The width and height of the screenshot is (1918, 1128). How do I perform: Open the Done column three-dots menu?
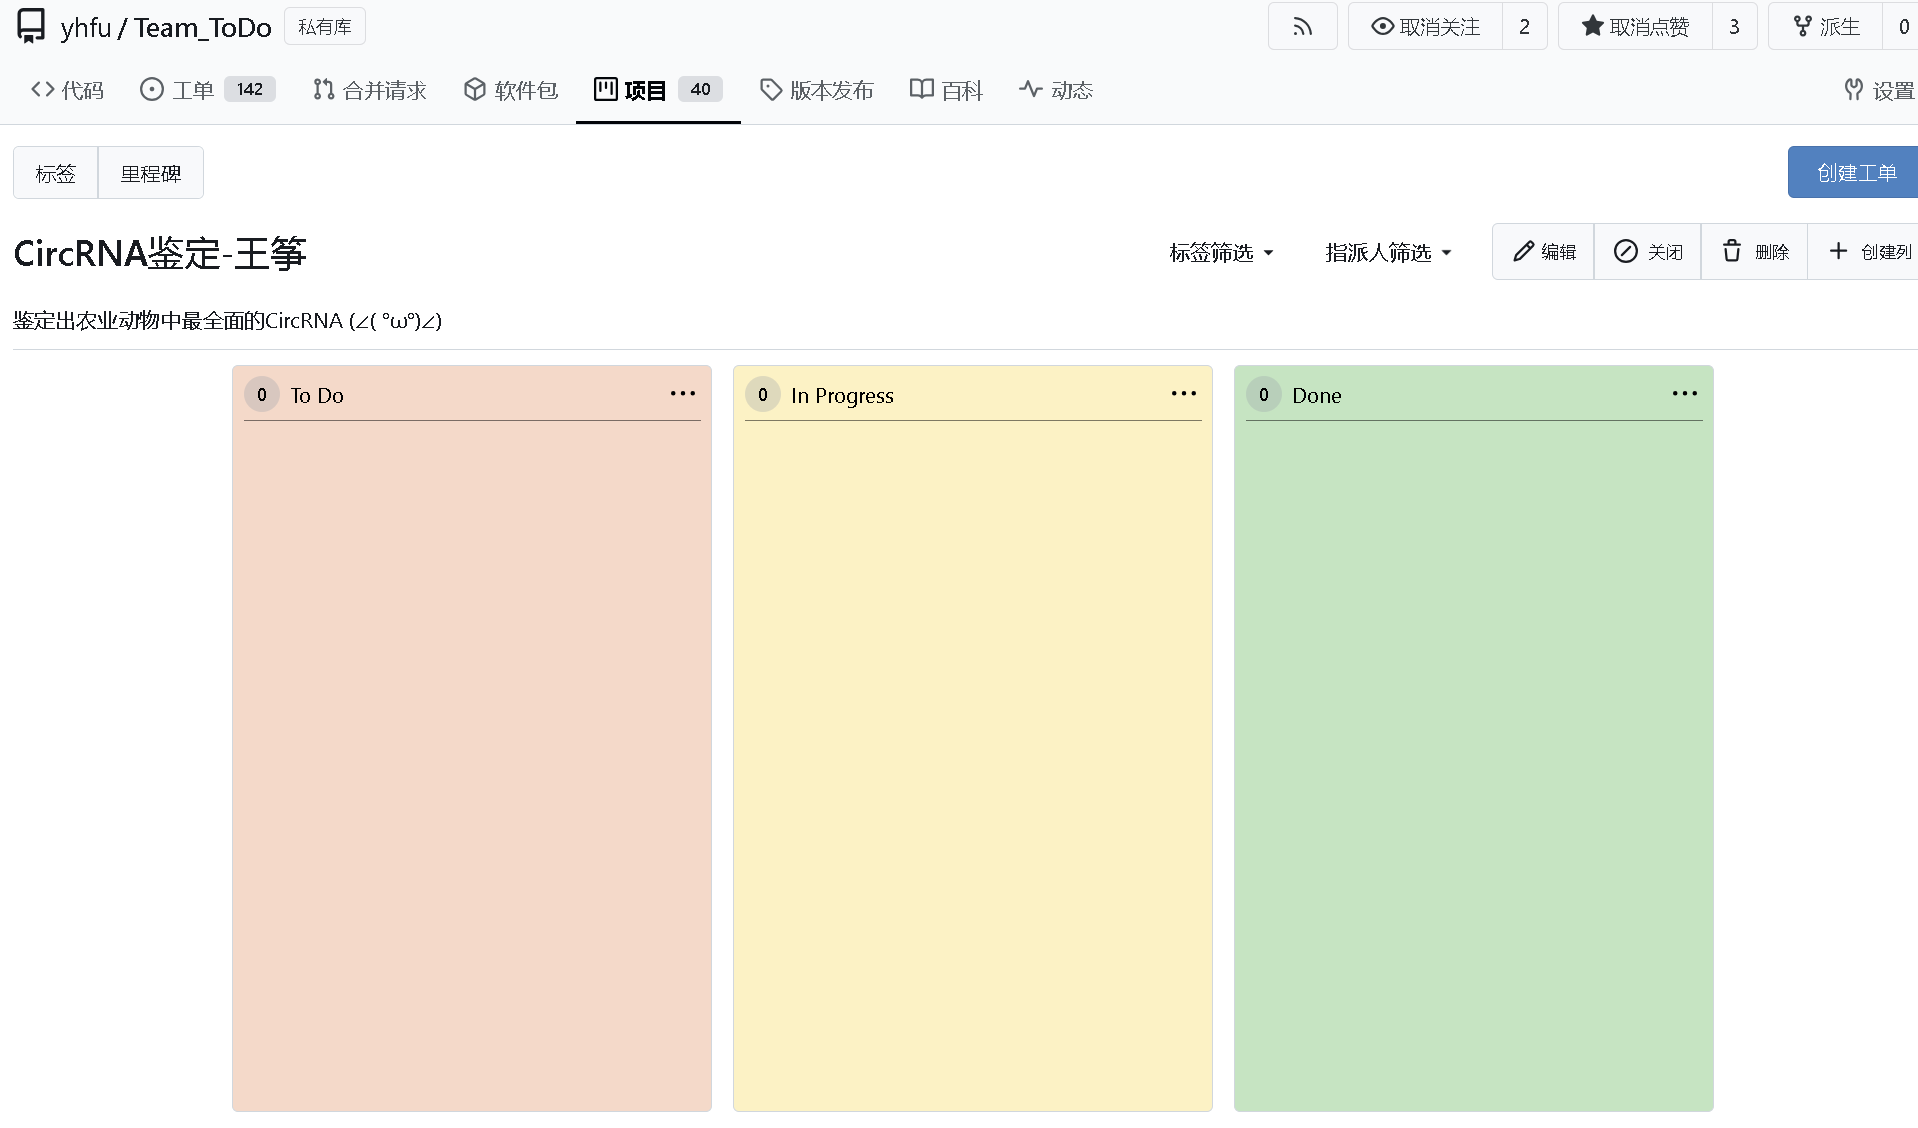1684,394
